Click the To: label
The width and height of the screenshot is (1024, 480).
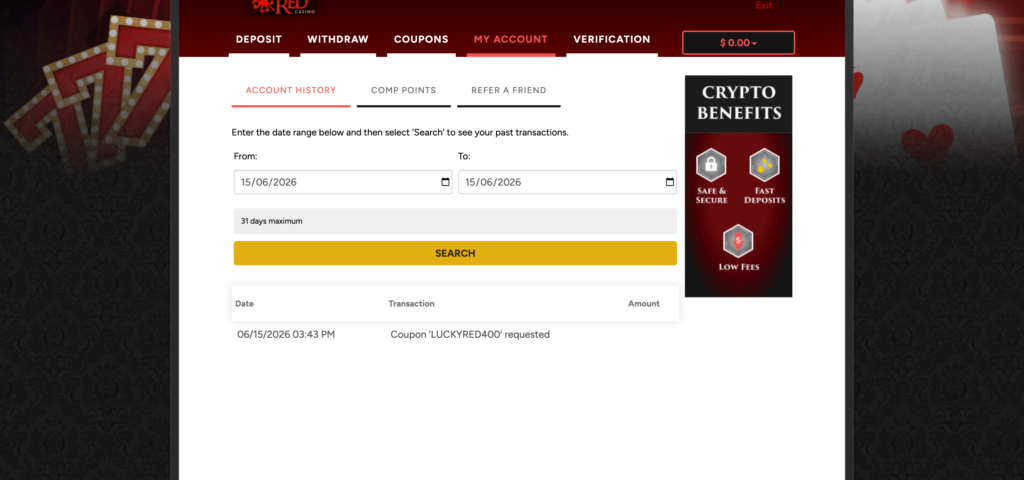click(464, 157)
